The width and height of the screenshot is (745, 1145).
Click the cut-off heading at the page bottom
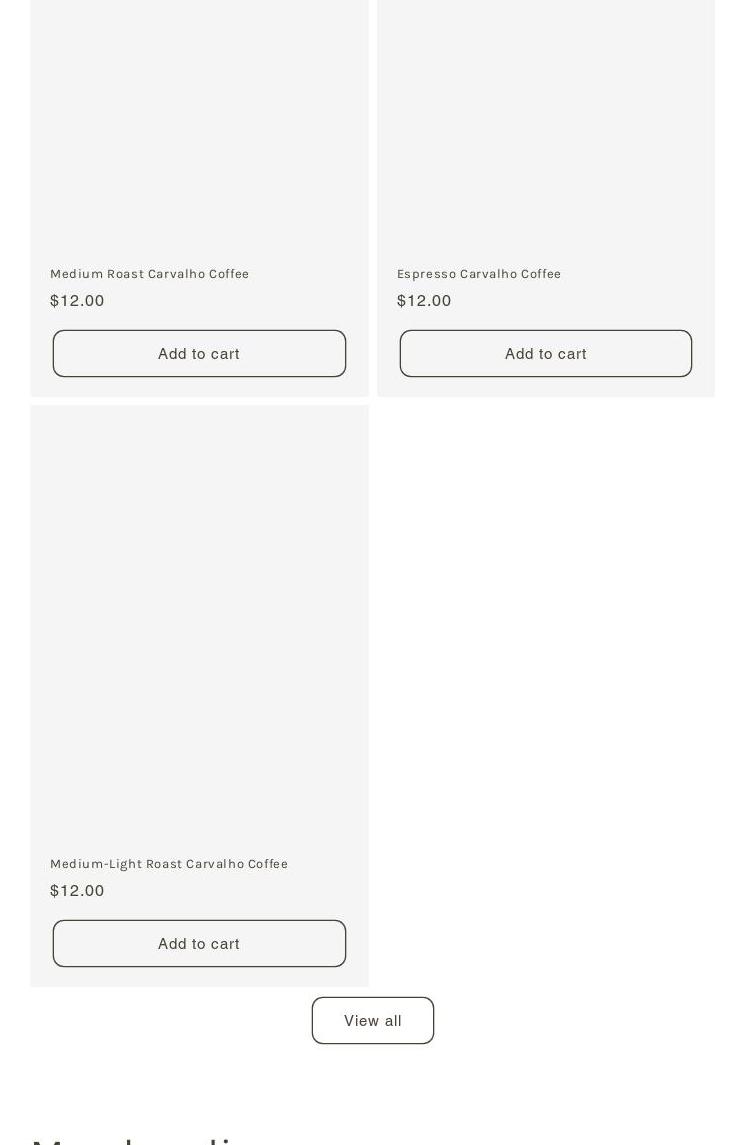click(140, 1138)
